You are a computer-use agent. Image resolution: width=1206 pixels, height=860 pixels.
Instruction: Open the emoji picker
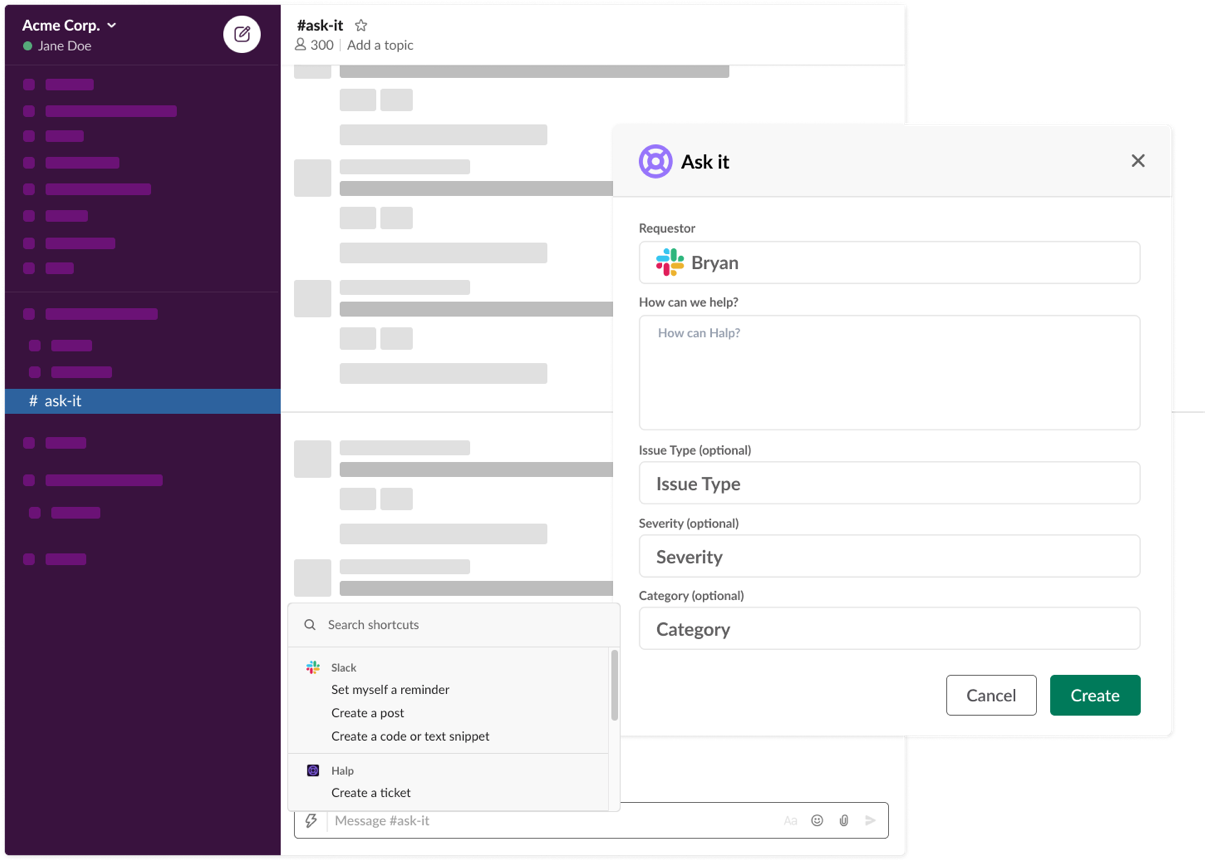tap(817, 821)
